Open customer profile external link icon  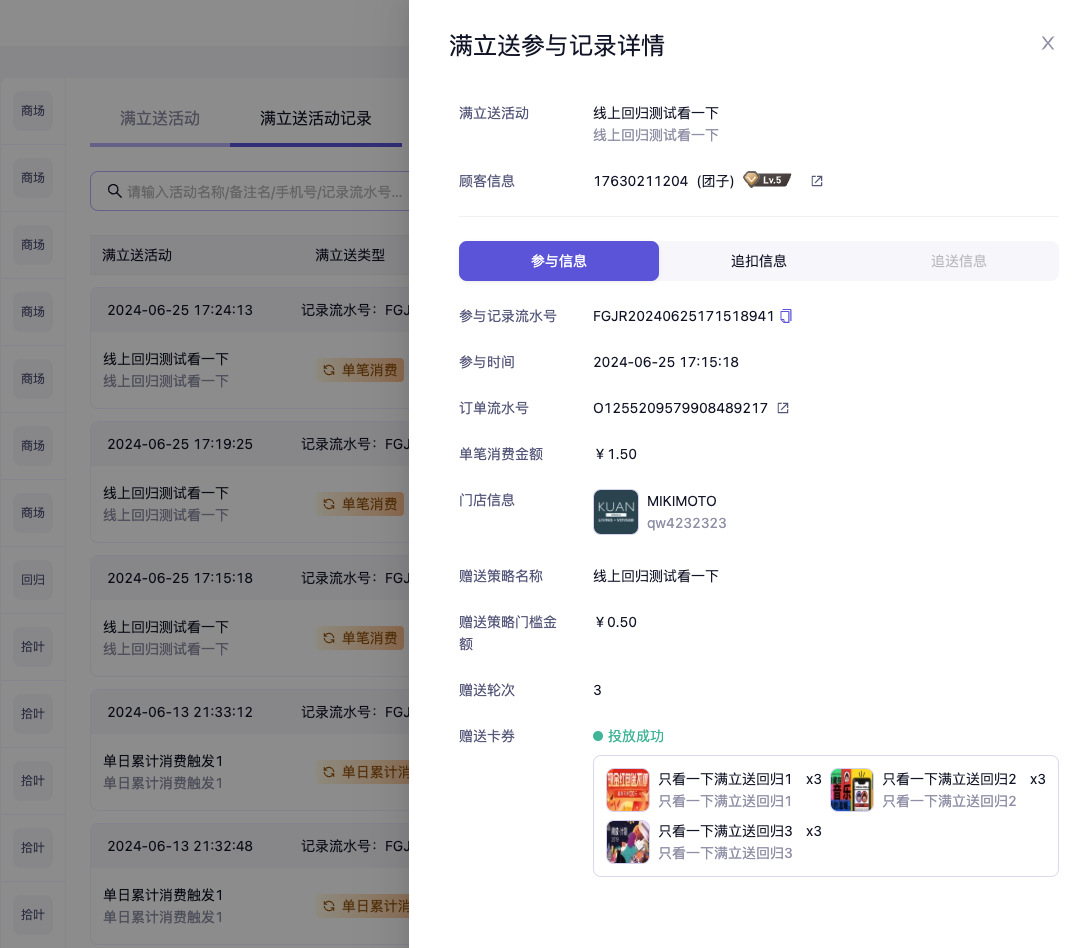(817, 181)
